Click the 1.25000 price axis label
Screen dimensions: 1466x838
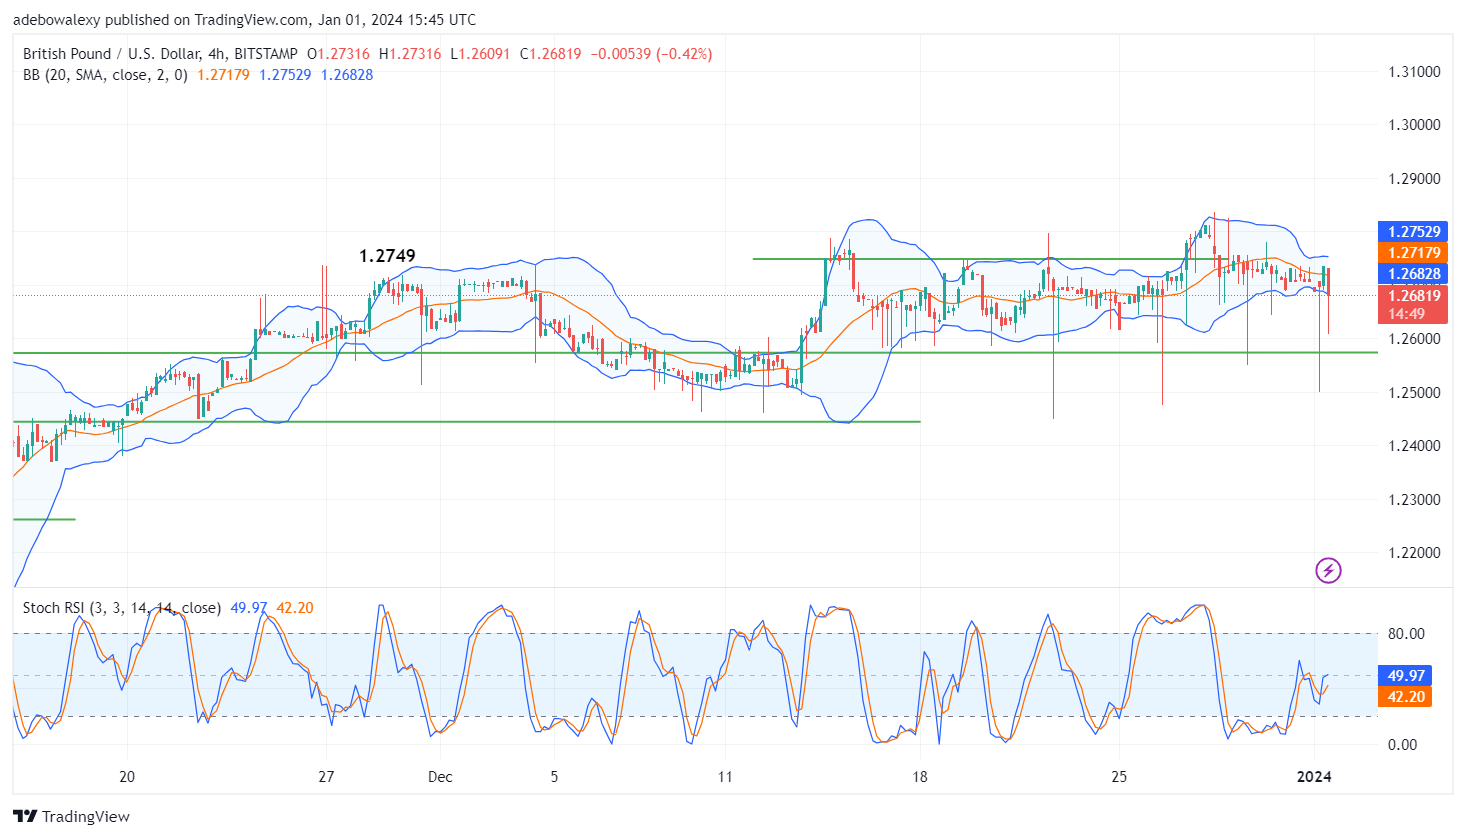click(x=1414, y=392)
